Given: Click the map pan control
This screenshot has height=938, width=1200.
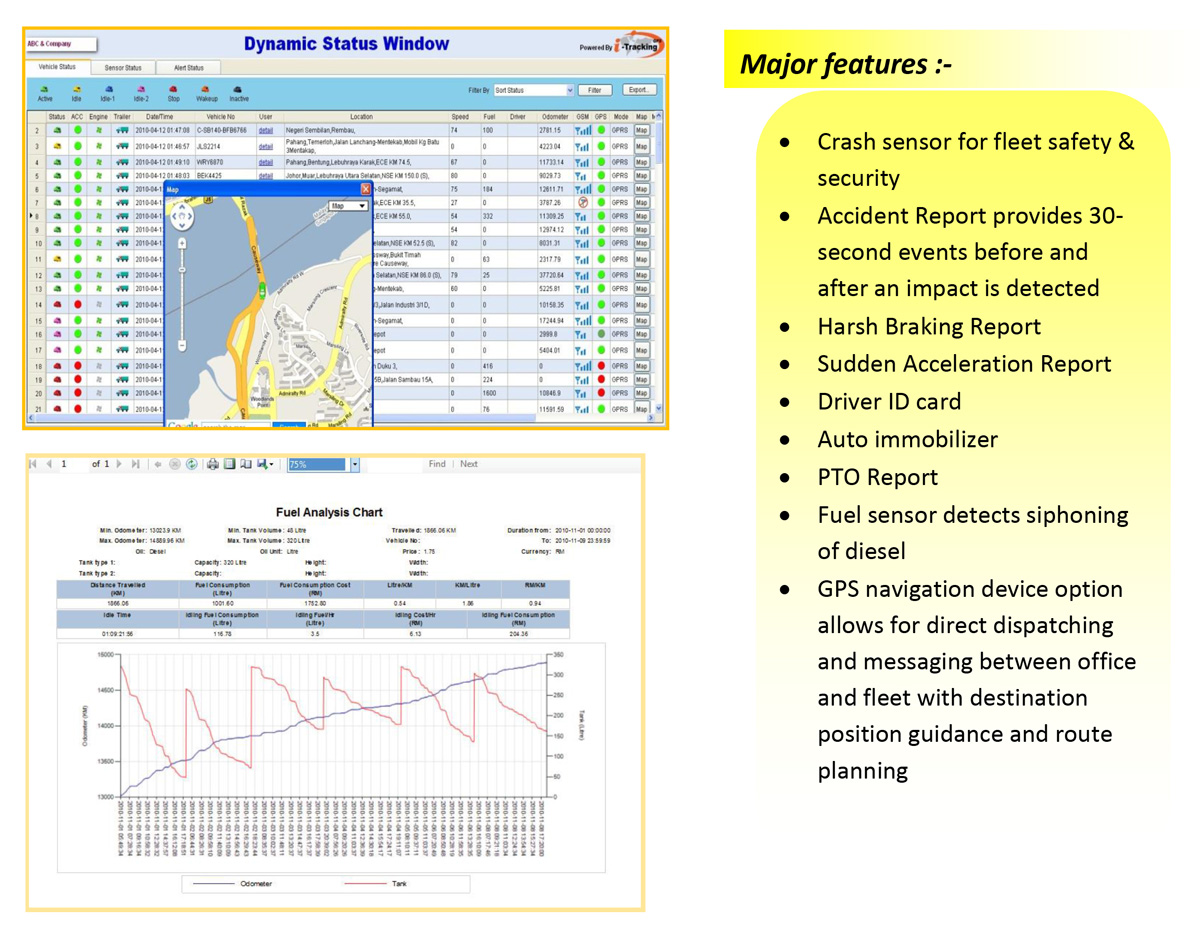Looking at the screenshot, I should coord(181,216).
